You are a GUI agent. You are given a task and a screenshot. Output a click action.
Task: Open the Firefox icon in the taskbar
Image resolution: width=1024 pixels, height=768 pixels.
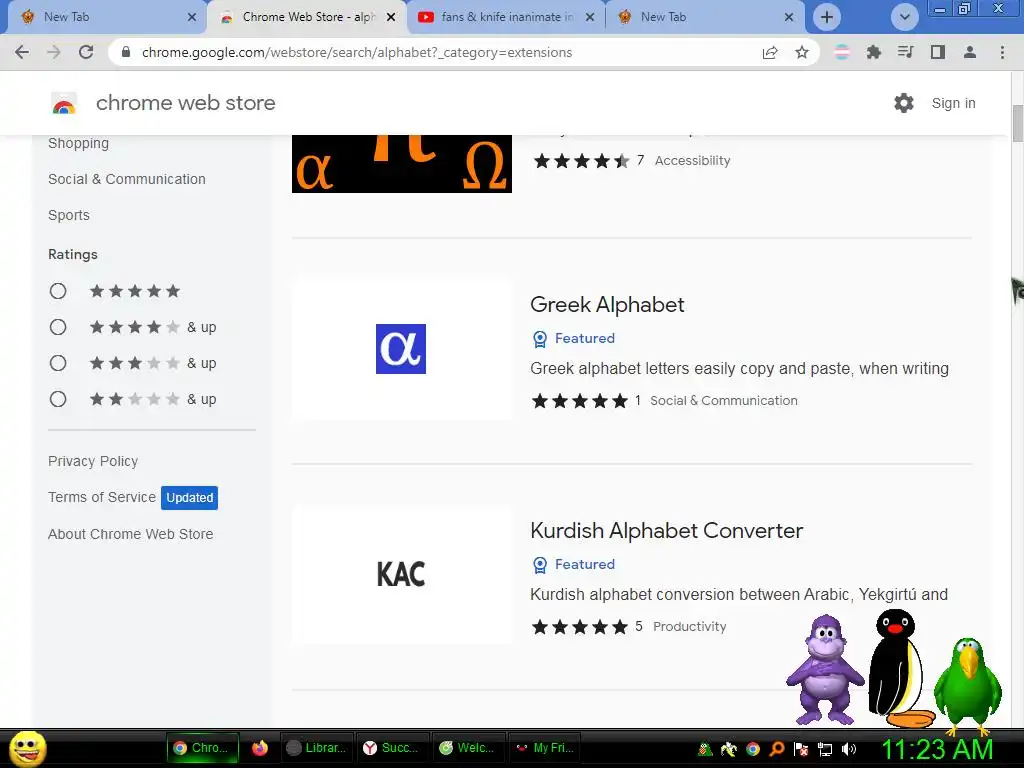click(x=260, y=748)
